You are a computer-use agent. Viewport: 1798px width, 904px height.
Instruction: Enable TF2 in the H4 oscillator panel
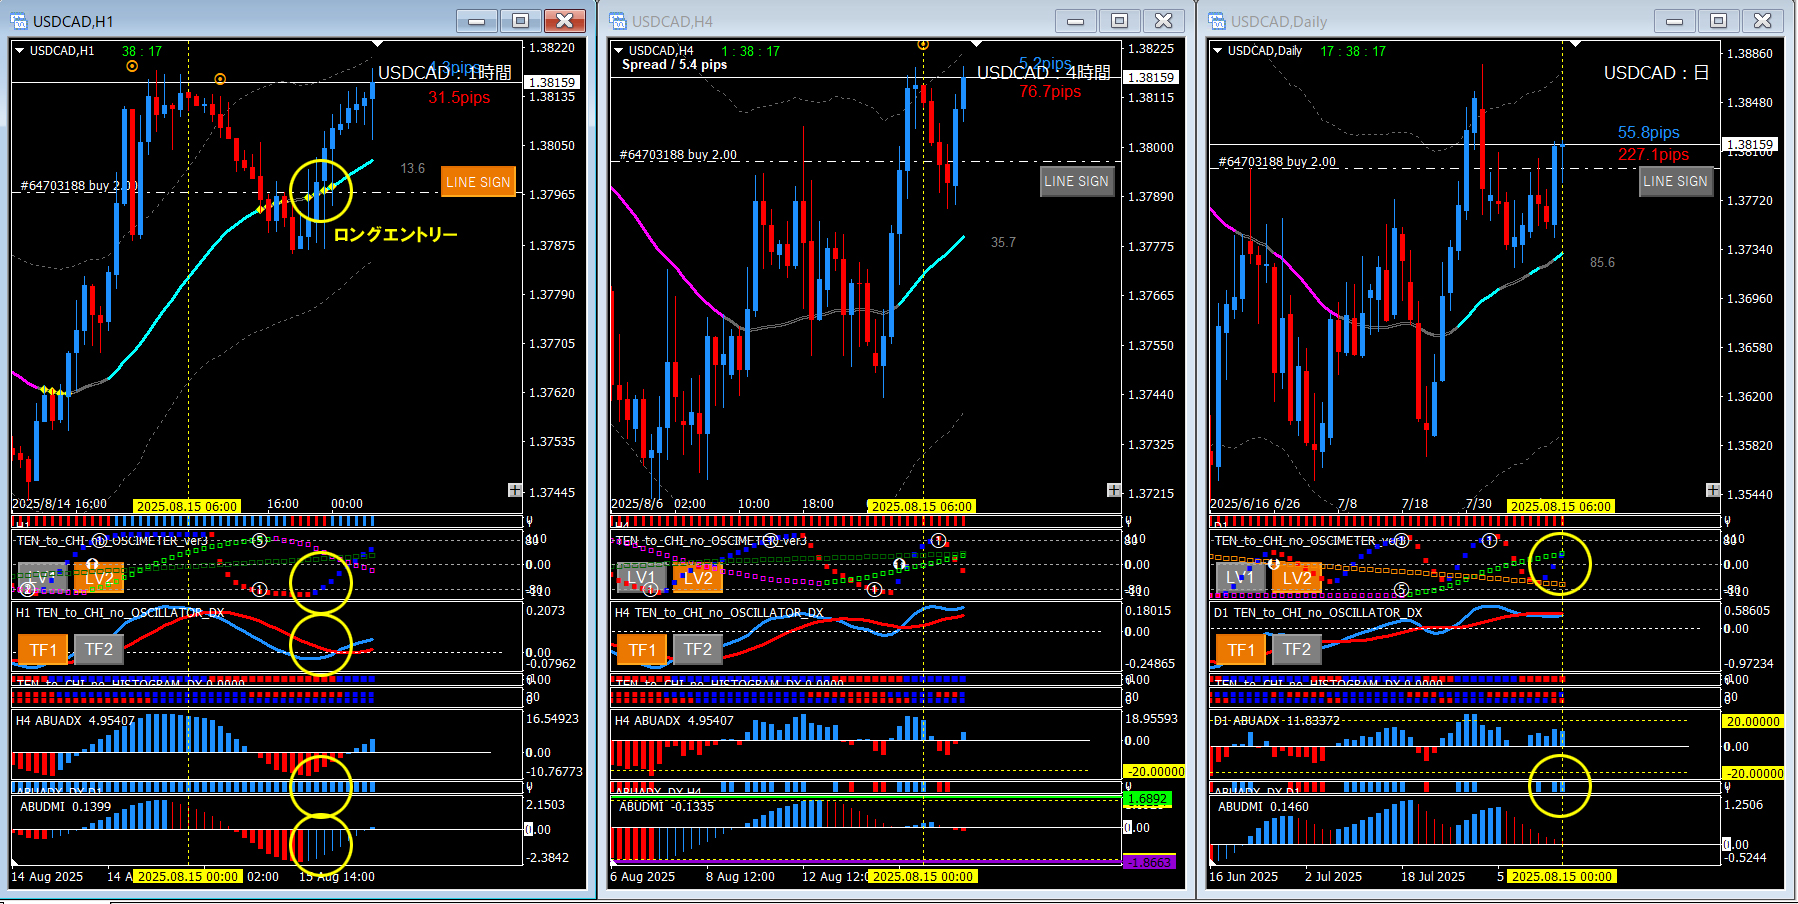point(698,650)
